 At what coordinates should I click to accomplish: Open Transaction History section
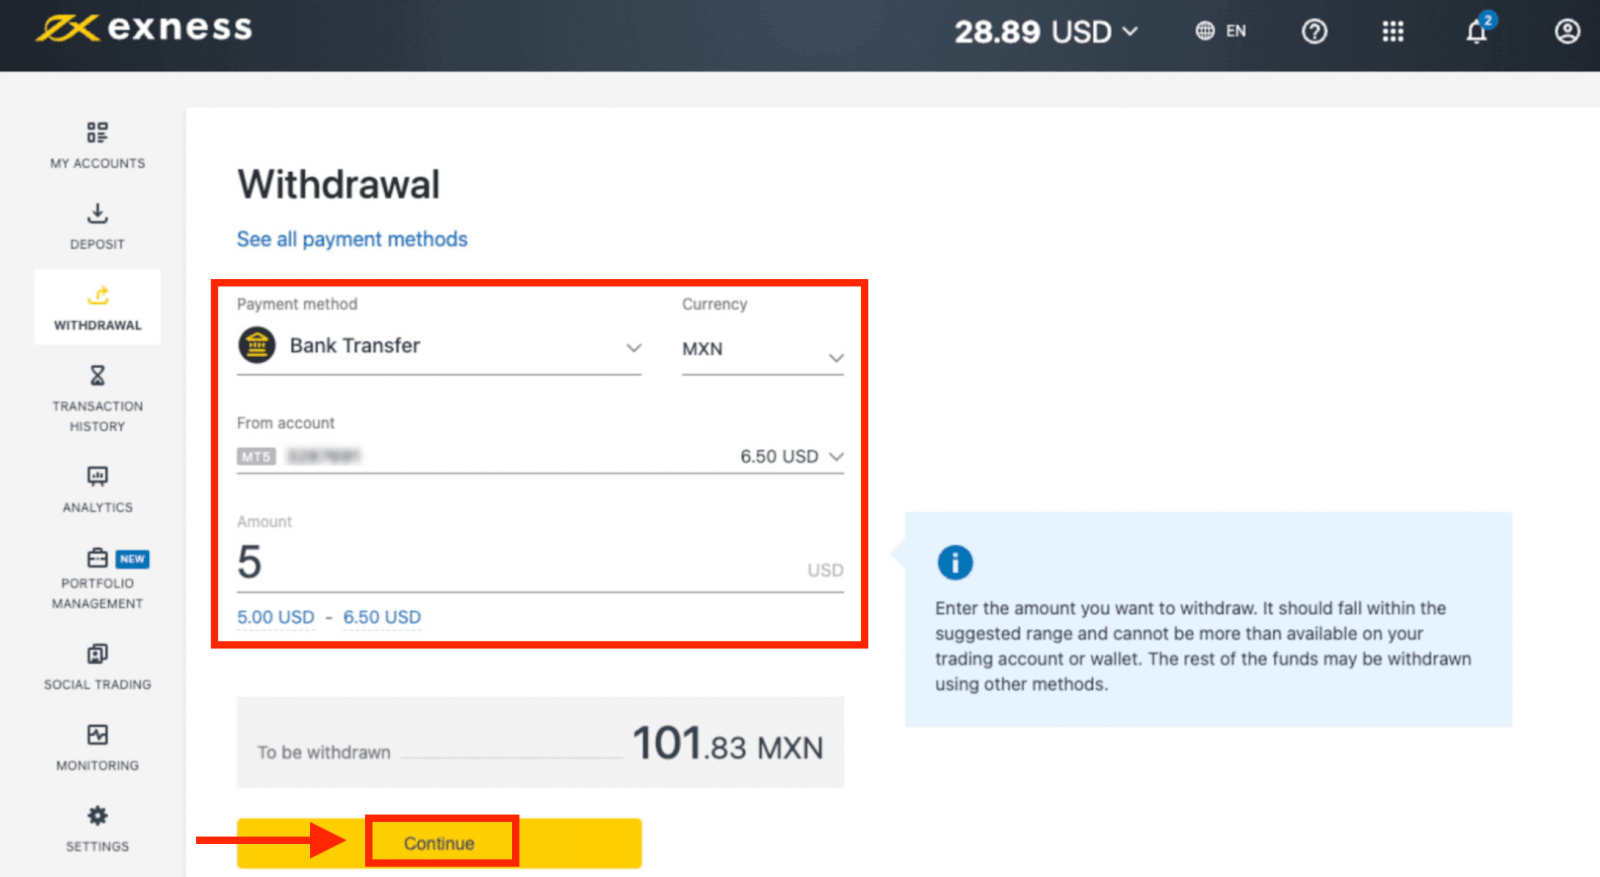pyautogui.click(x=97, y=398)
